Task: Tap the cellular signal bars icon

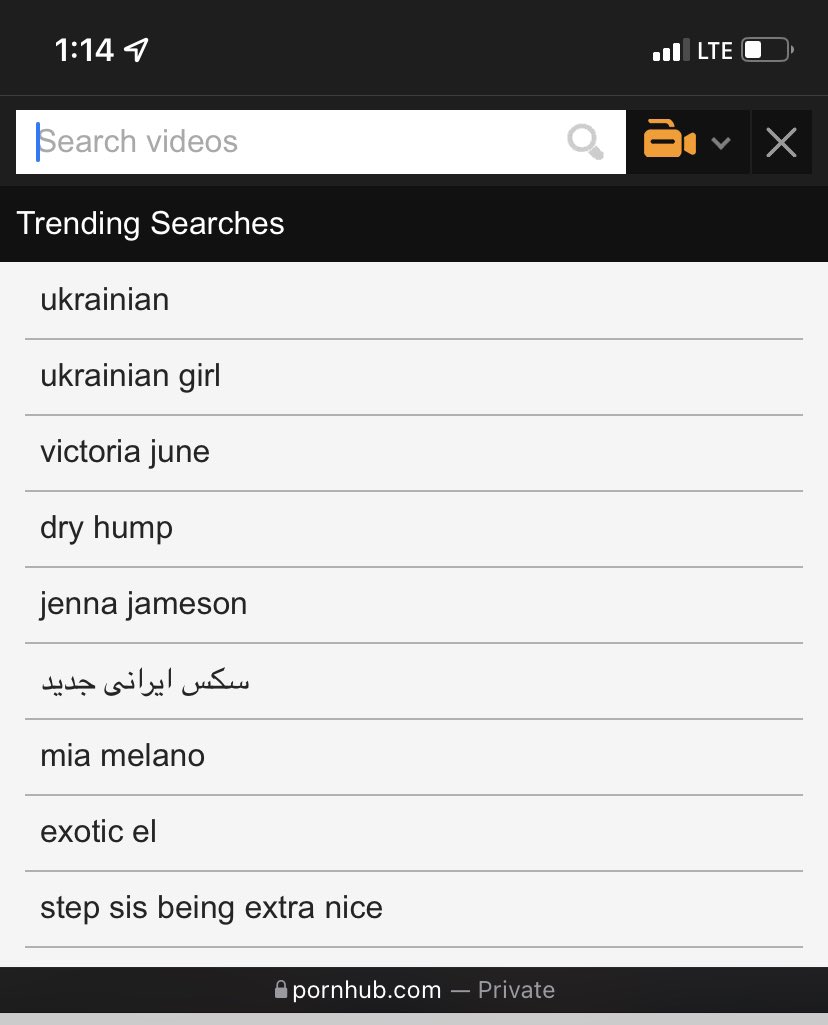Action: tap(667, 50)
